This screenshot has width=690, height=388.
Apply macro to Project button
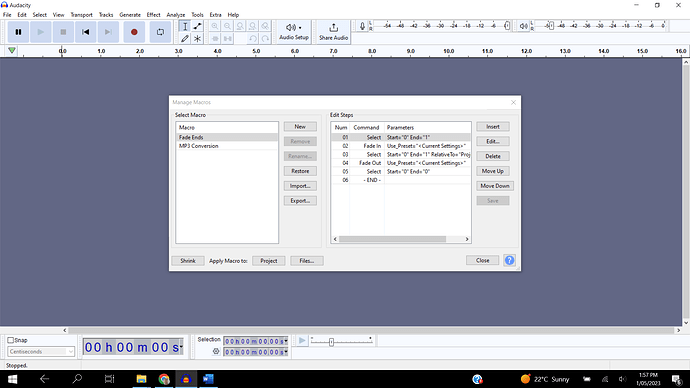(268, 261)
